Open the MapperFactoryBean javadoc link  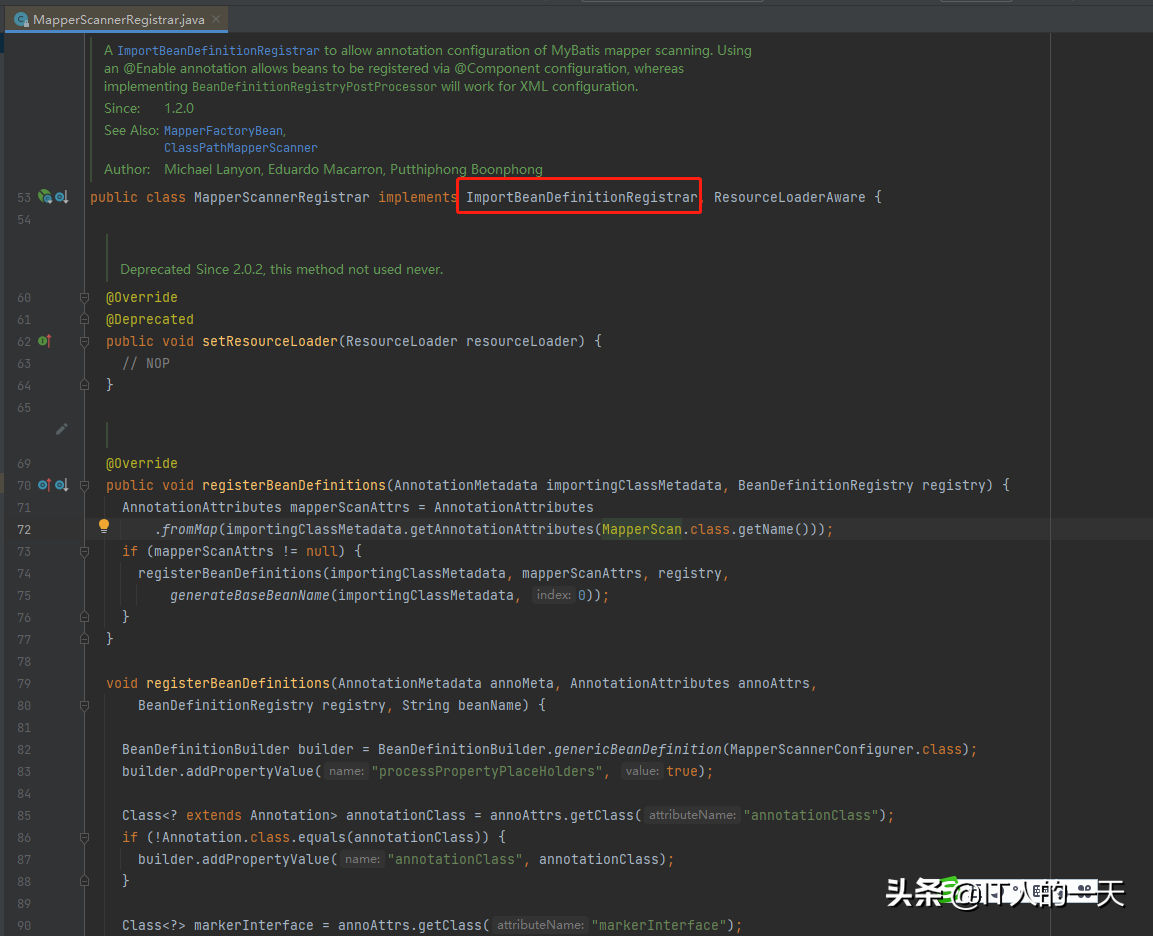point(222,130)
